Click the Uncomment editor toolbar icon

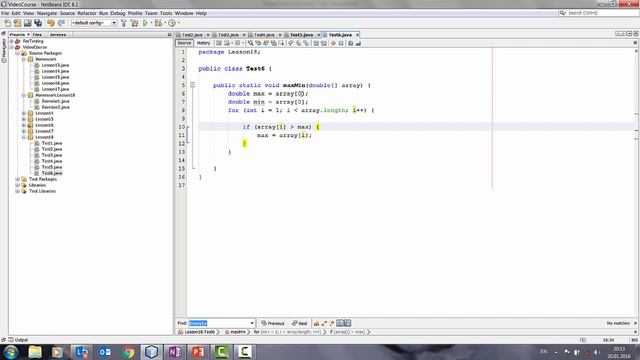point(358,43)
